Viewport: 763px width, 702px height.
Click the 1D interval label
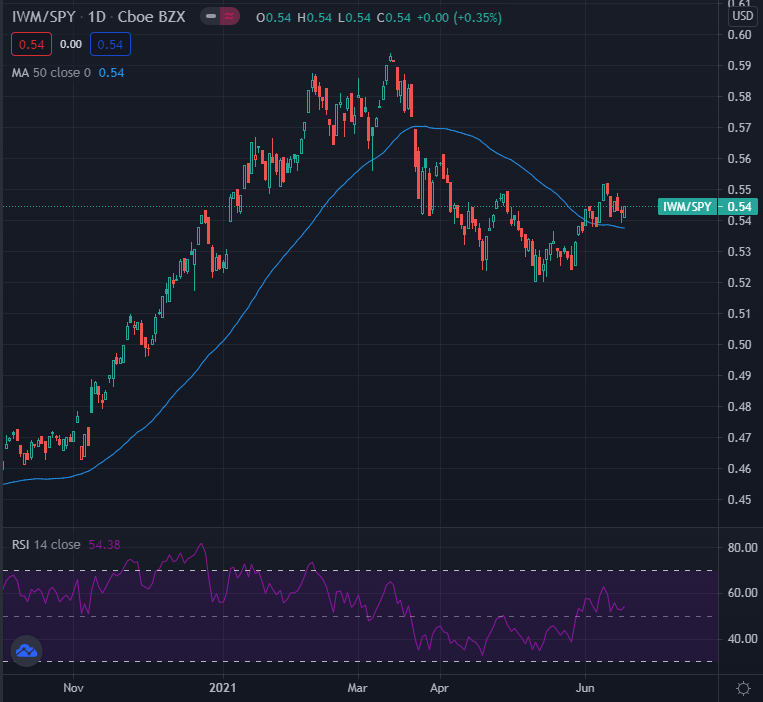pos(97,17)
